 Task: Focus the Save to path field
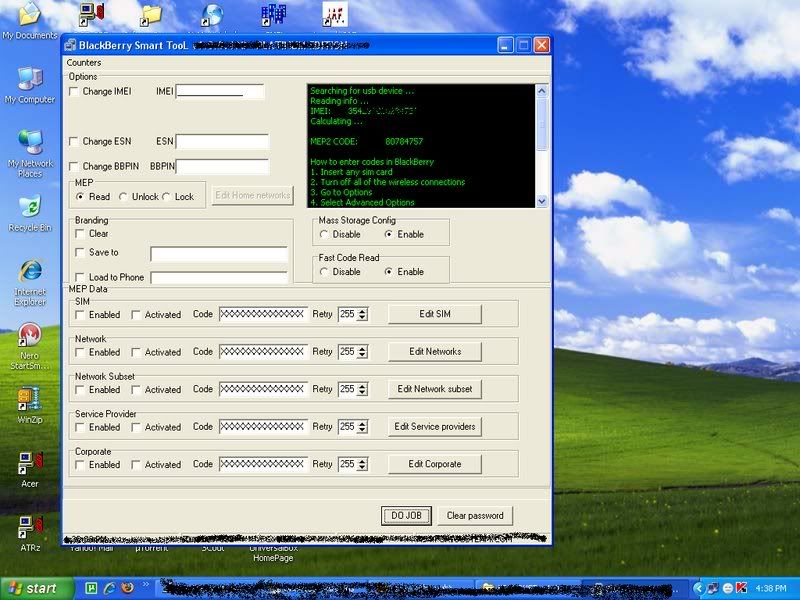(219, 254)
